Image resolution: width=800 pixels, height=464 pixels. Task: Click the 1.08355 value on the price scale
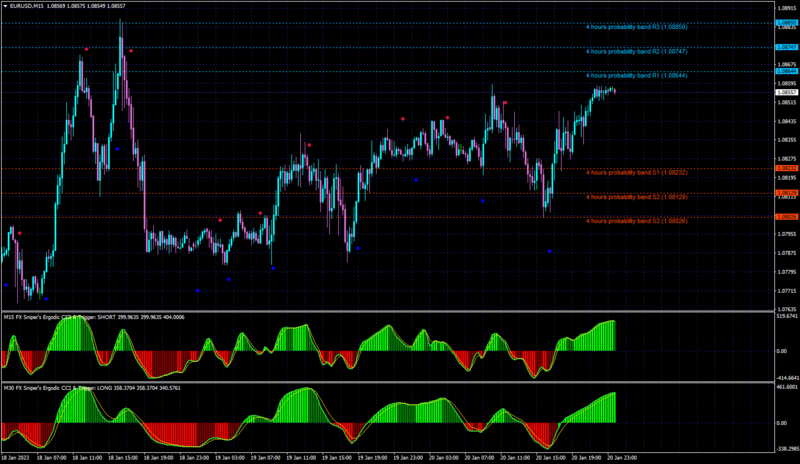787,140
